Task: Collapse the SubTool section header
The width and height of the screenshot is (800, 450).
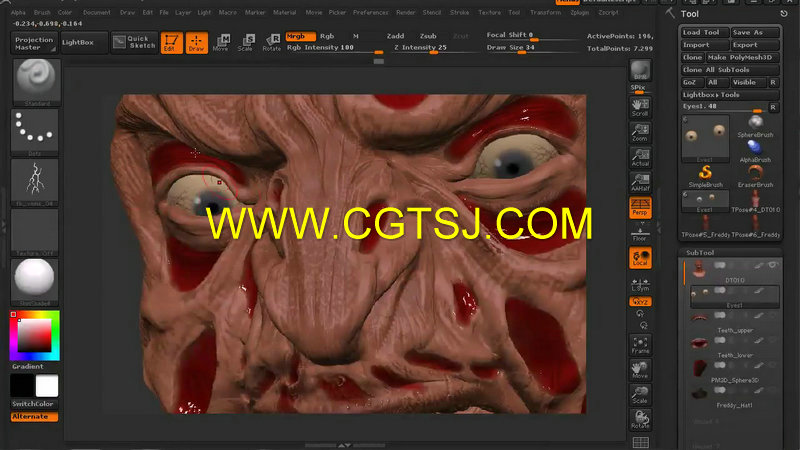Action: 700,253
